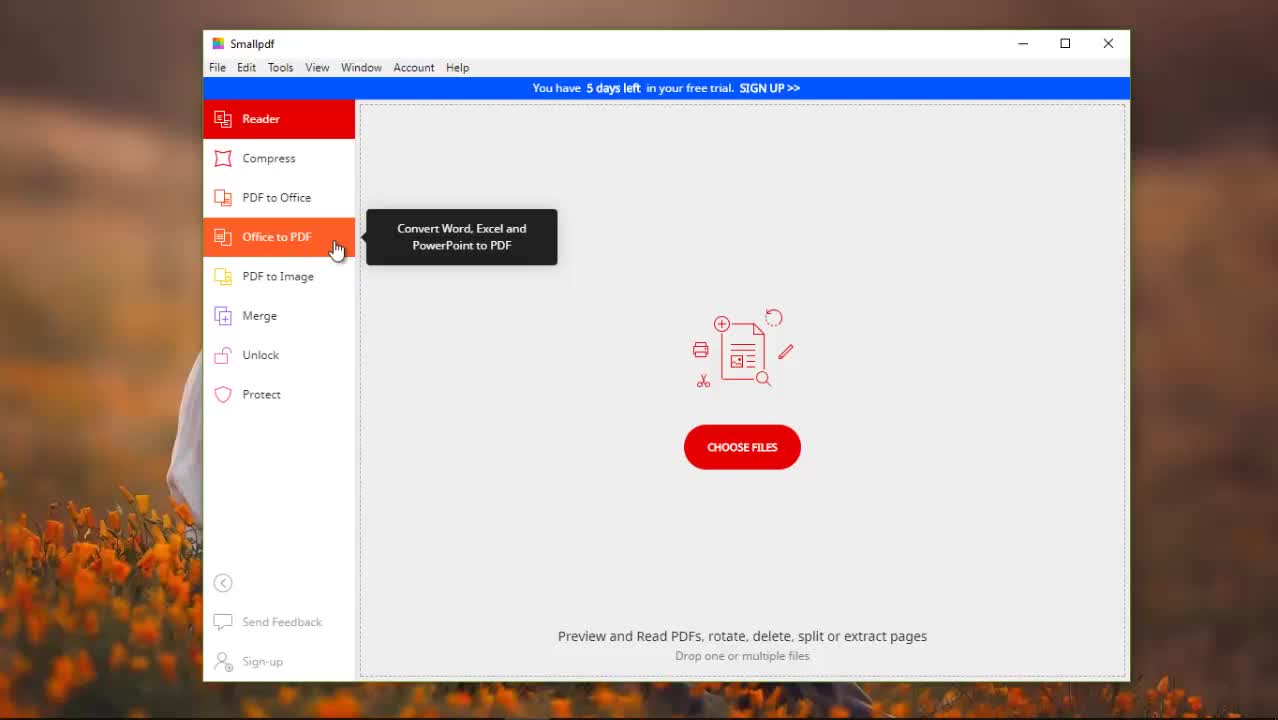Image resolution: width=1278 pixels, height=720 pixels.
Task: Click the Send Feedback link text
Action: 282,622
